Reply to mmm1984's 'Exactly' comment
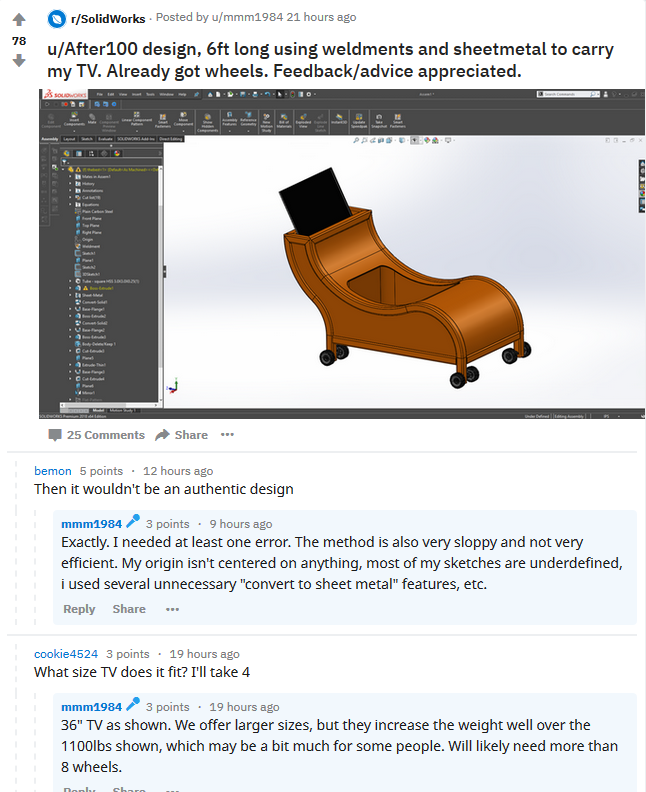 pyautogui.click(x=79, y=609)
